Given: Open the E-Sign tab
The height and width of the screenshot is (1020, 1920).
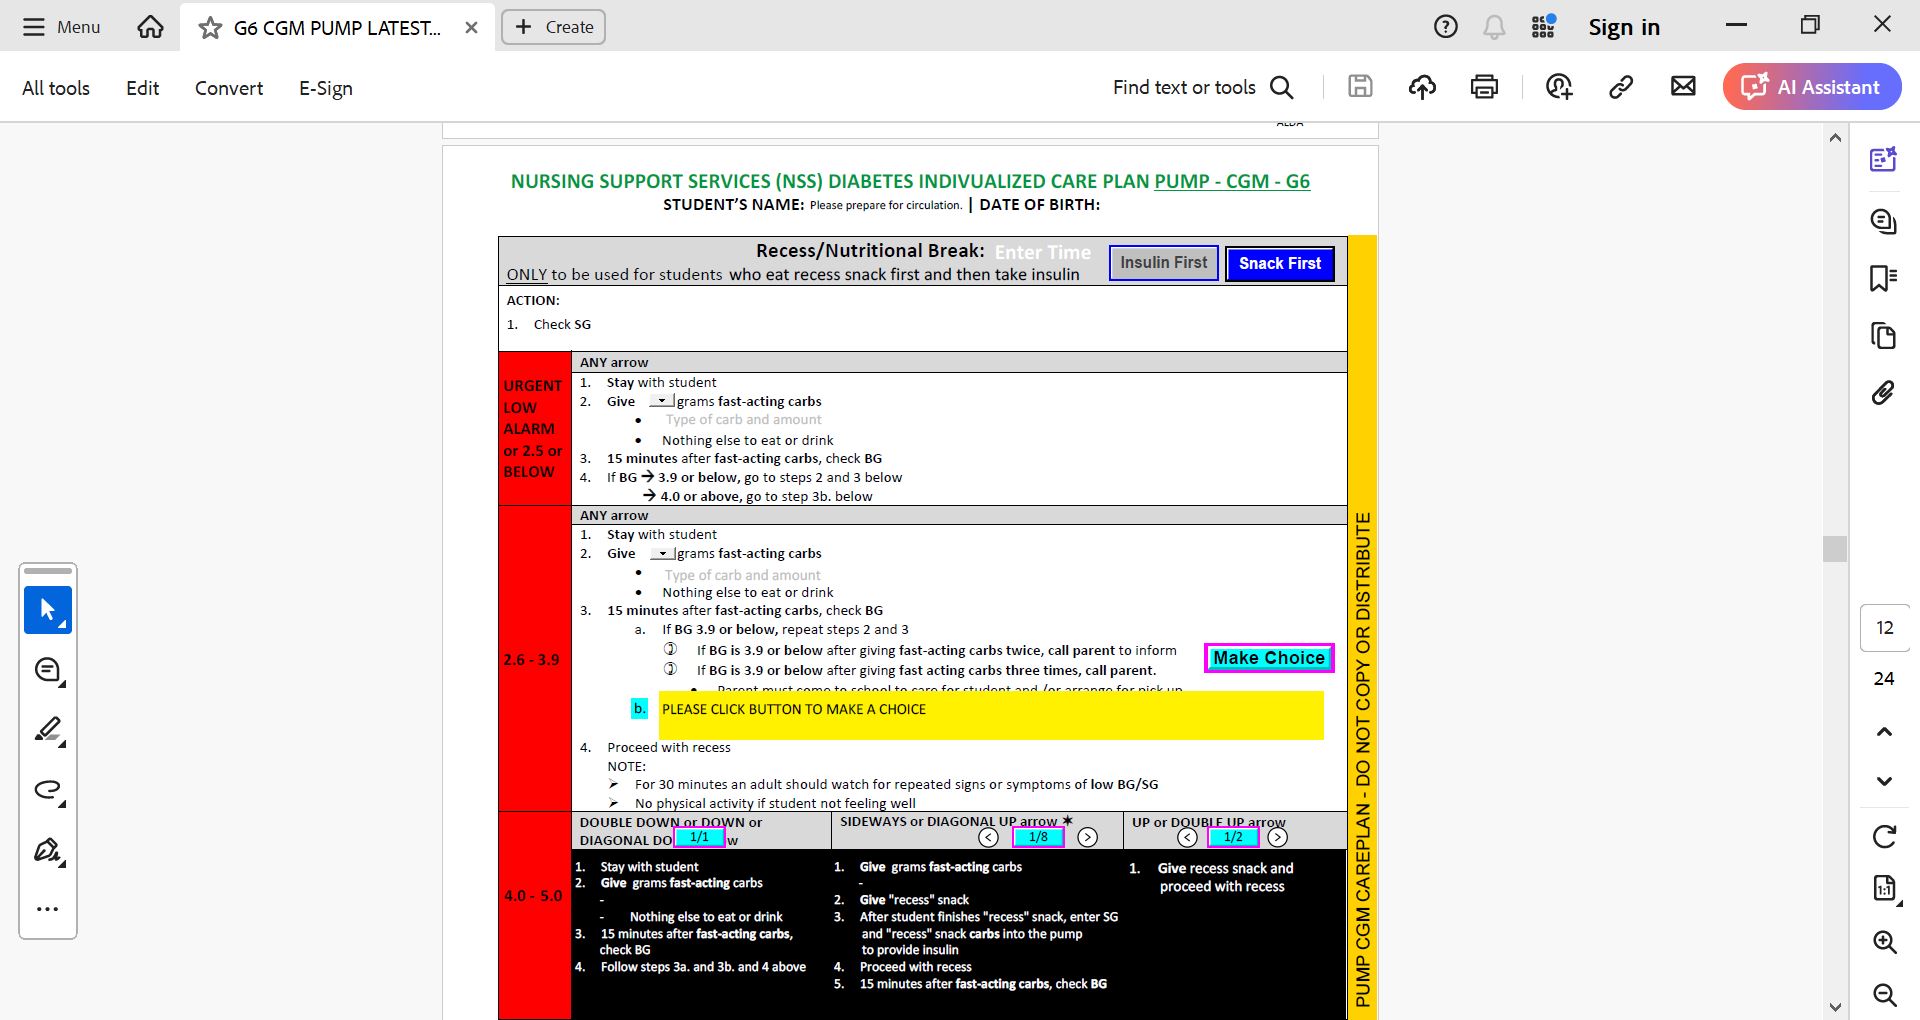Looking at the screenshot, I should tap(326, 88).
